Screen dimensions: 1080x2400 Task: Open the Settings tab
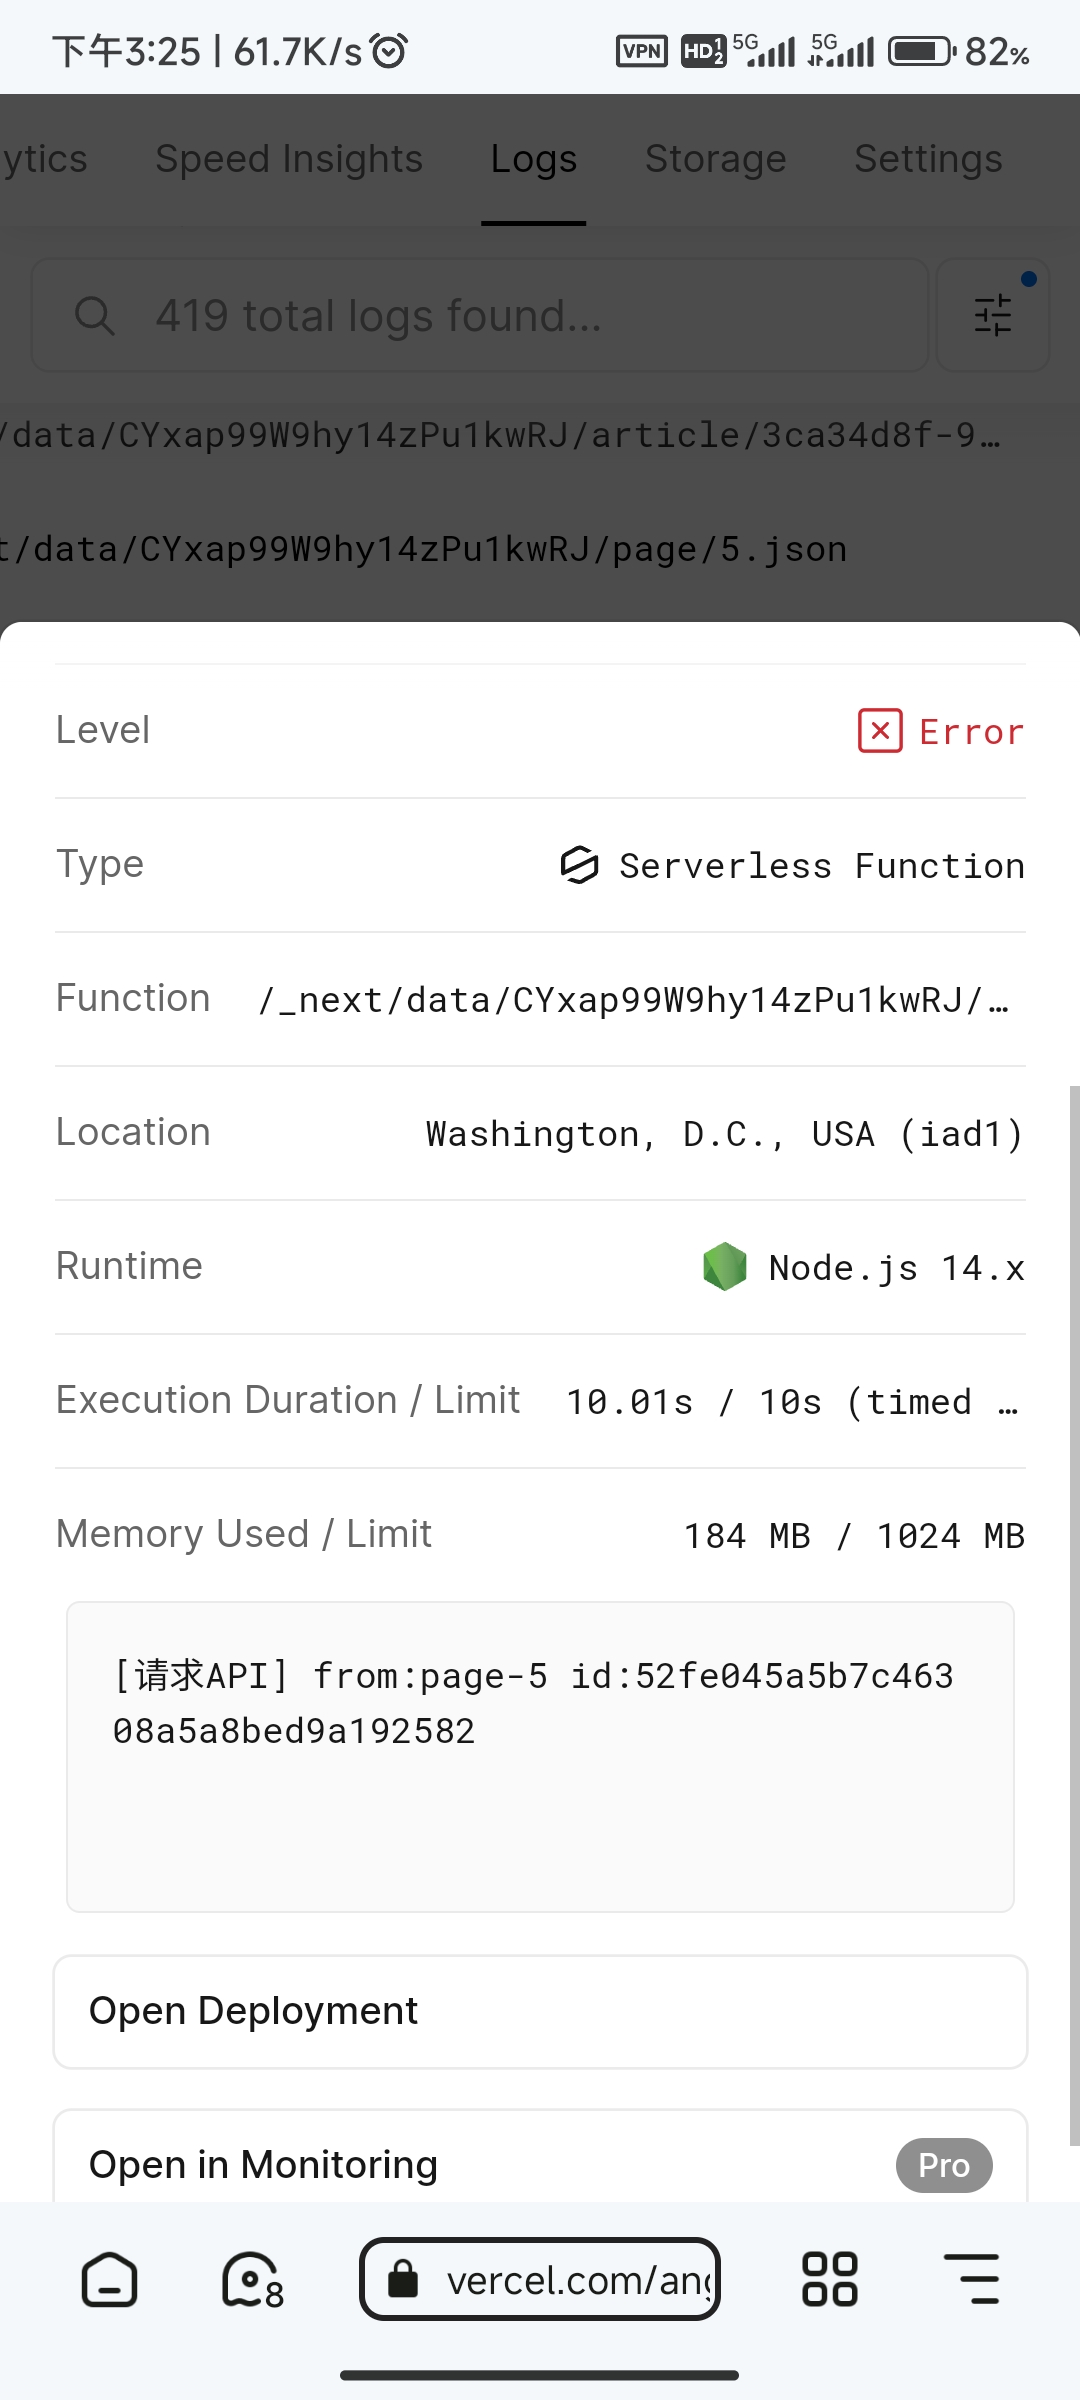pos(928,158)
